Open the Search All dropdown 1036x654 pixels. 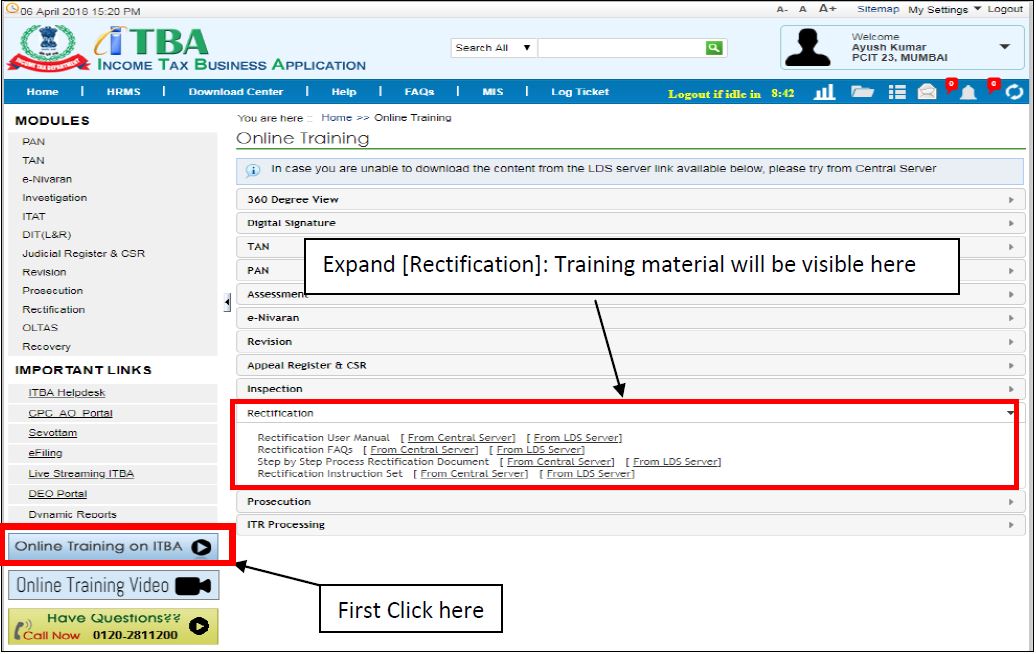pos(493,47)
